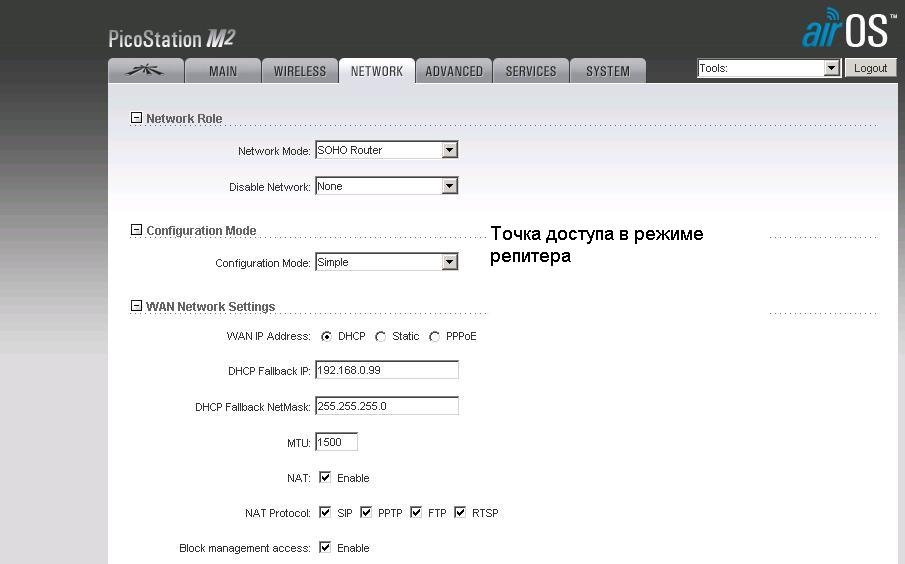
Task: Switch to the MAIN tab
Action: click(223, 71)
